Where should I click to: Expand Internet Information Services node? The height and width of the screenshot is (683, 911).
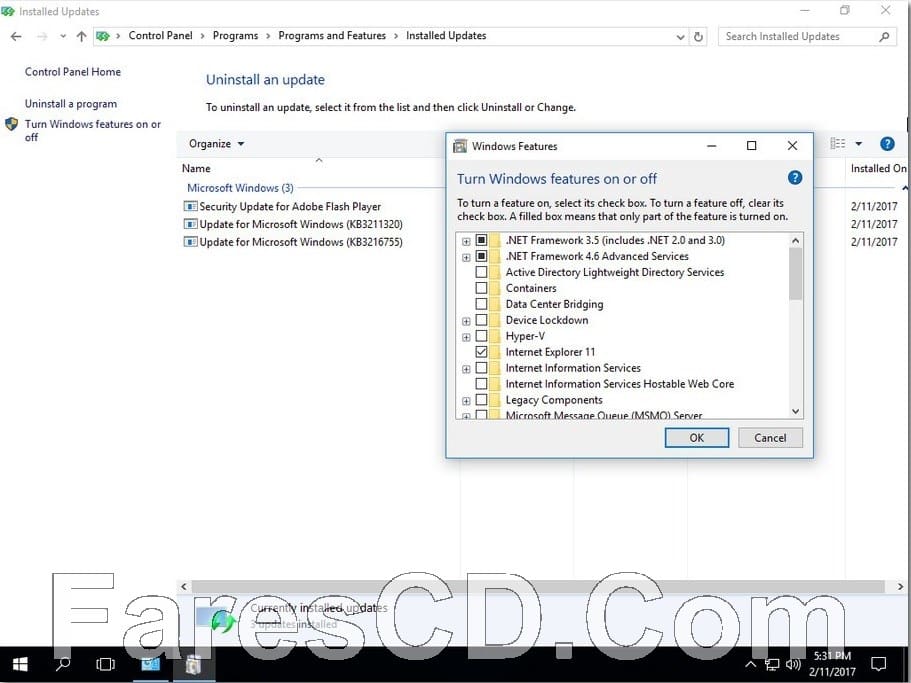466,369
